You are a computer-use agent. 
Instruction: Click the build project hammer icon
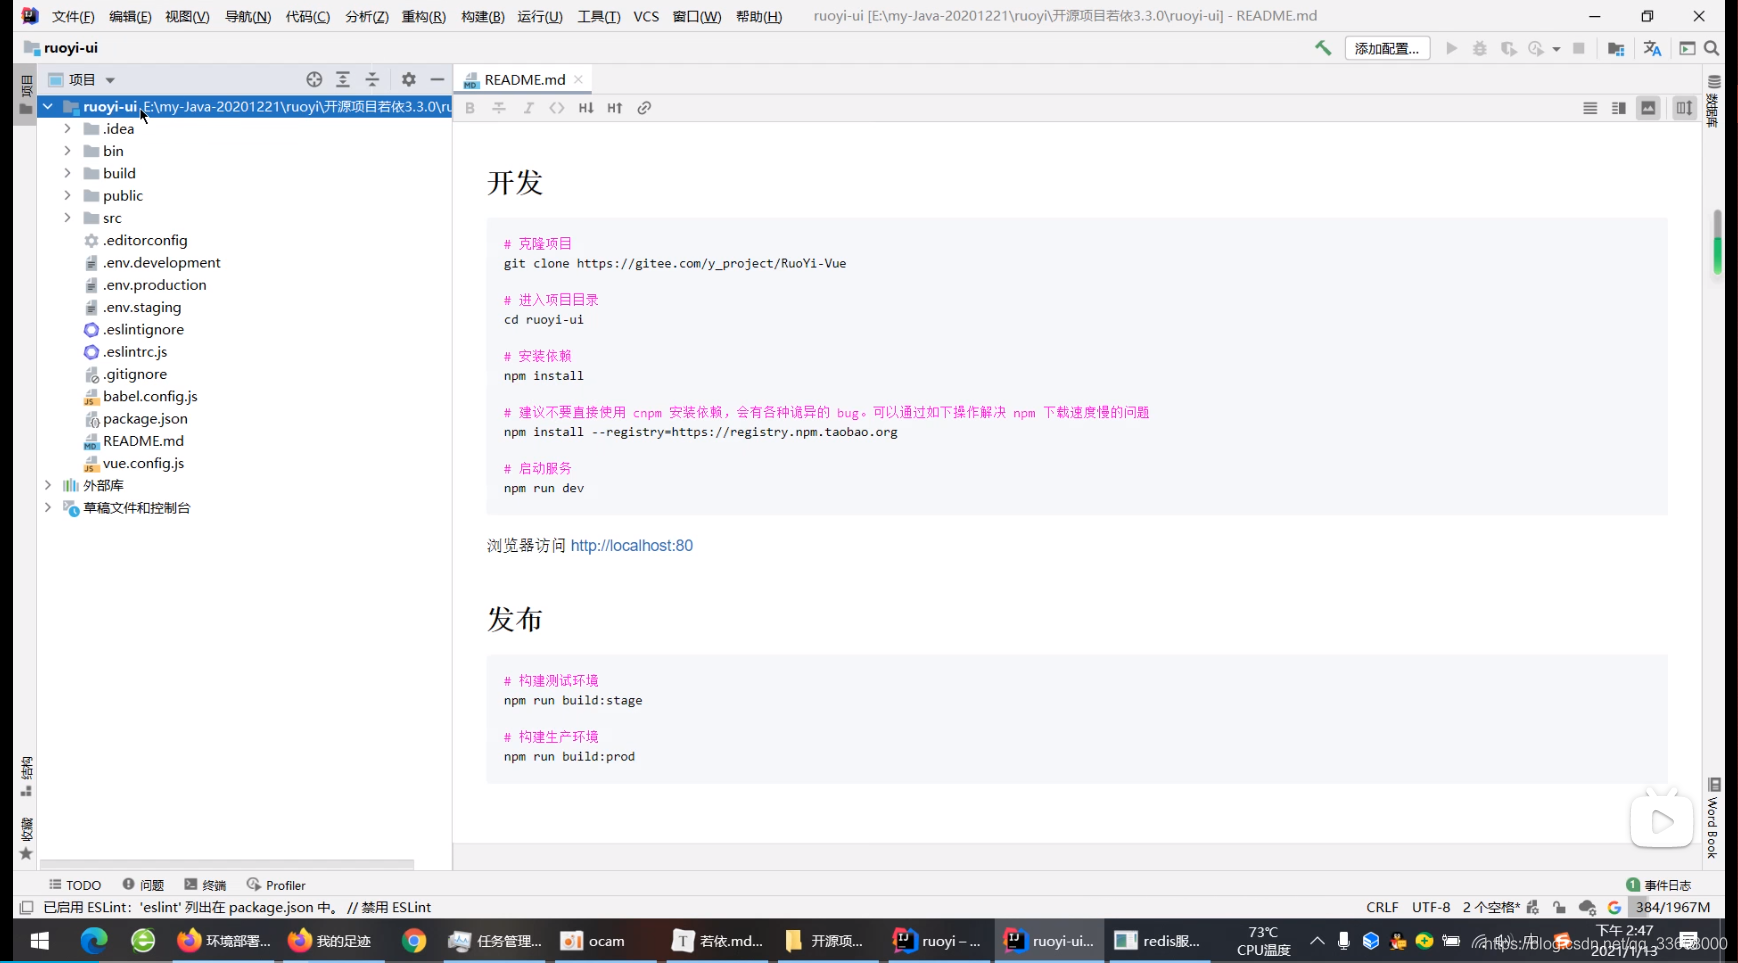coord(1323,48)
